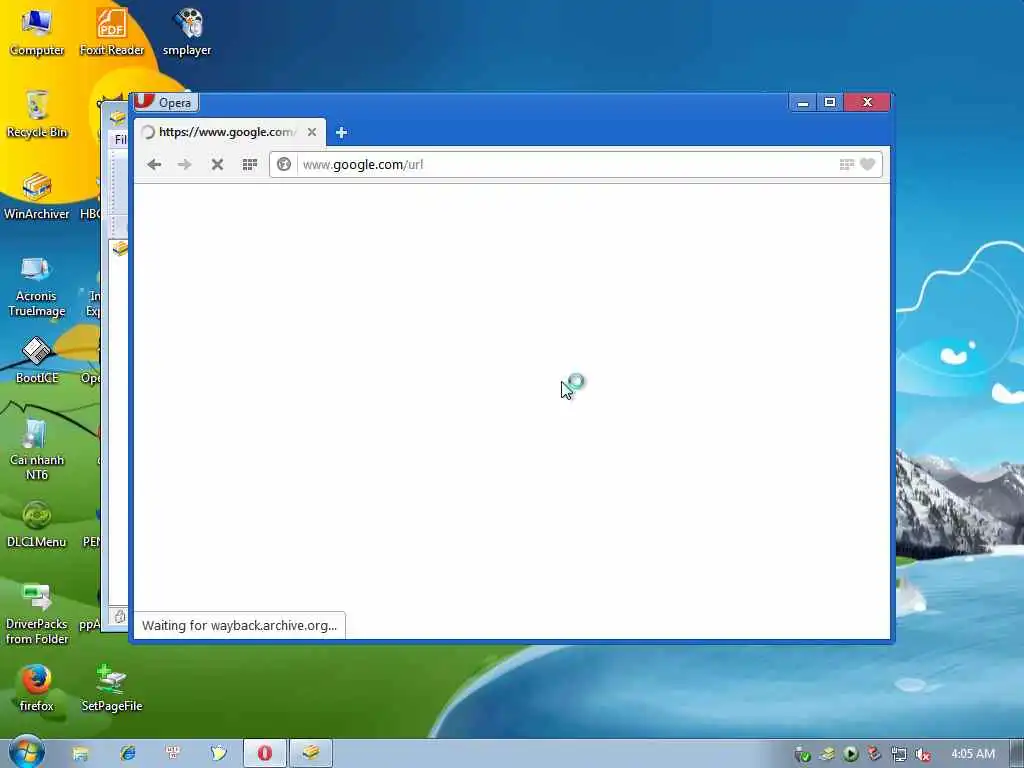This screenshot has height=768, width=1024.
Task: Open Foxit Reader desktop icon
Action: (x=112, y=32)
